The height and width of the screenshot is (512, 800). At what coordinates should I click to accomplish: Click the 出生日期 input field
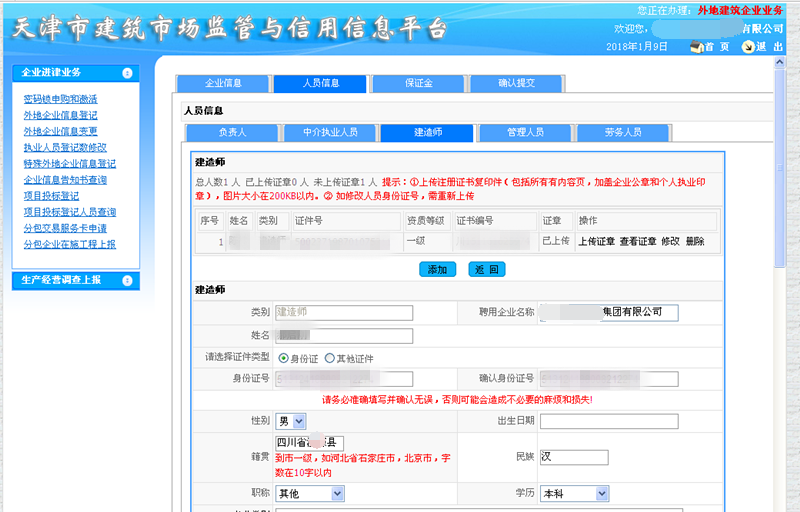pyautogui.click(x=609, y=421)
